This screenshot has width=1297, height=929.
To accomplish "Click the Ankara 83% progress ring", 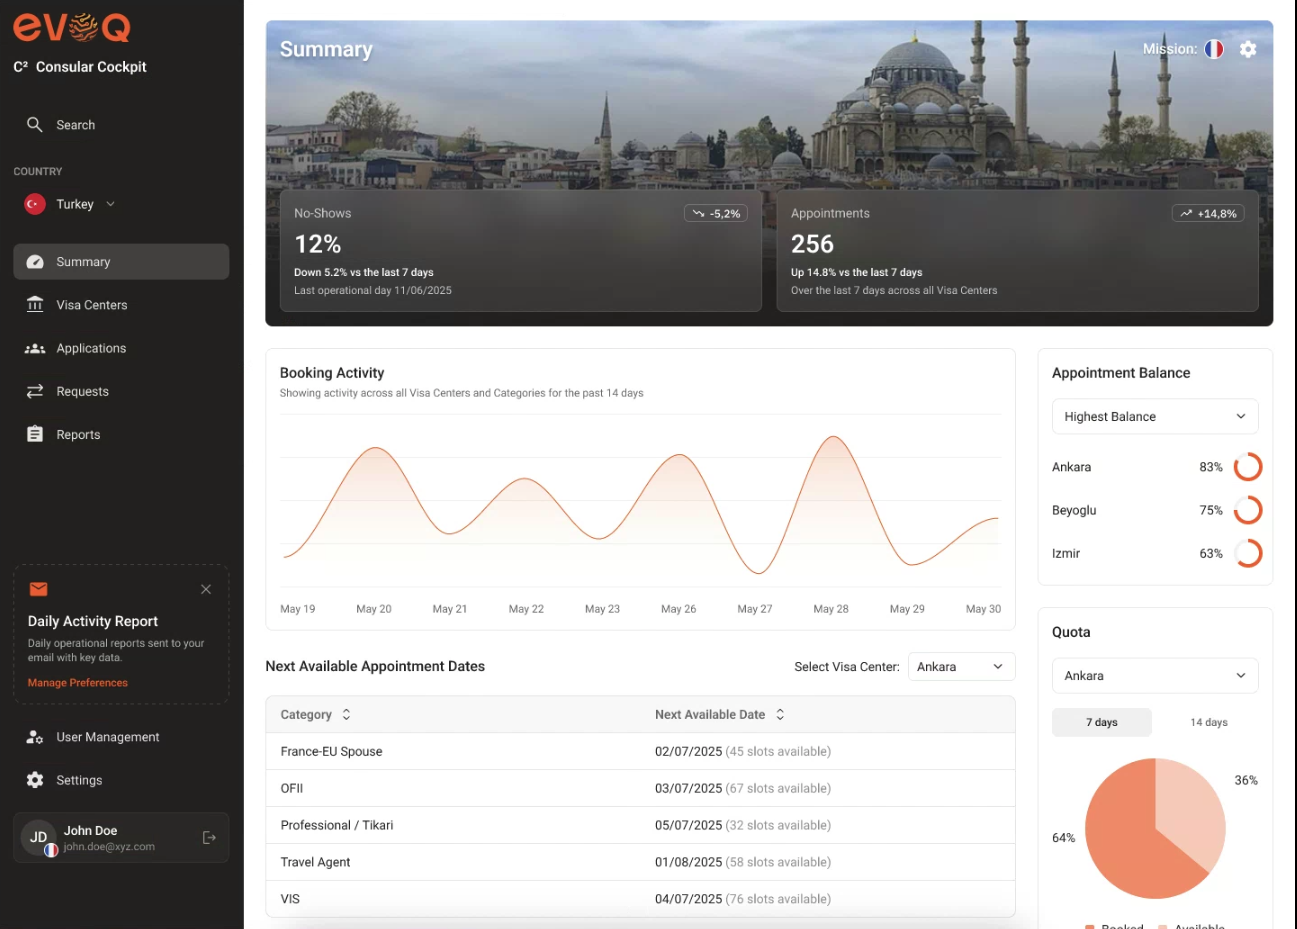I will click(1248, 467).
